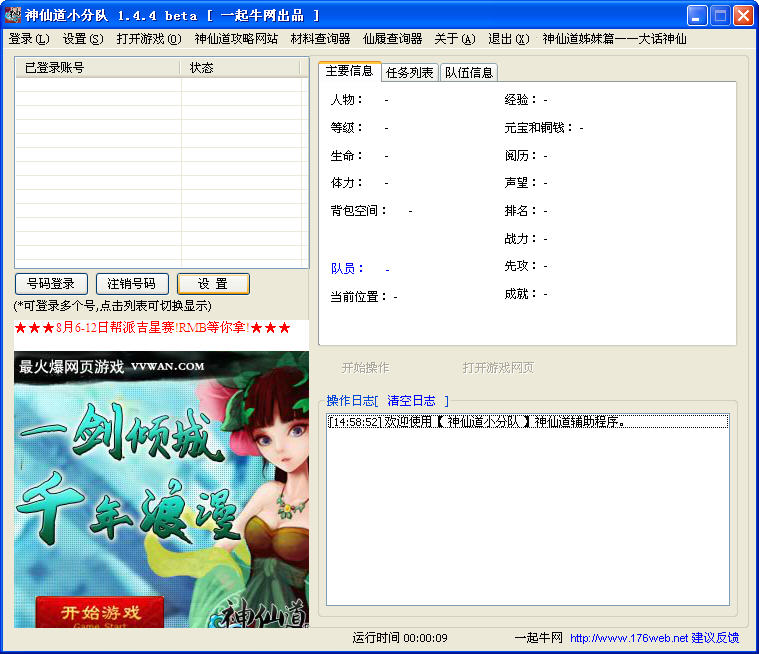This screenshot has height=654, width=759.
Task: Click the 设置 button below the account list
Action: tap(213, 284)
